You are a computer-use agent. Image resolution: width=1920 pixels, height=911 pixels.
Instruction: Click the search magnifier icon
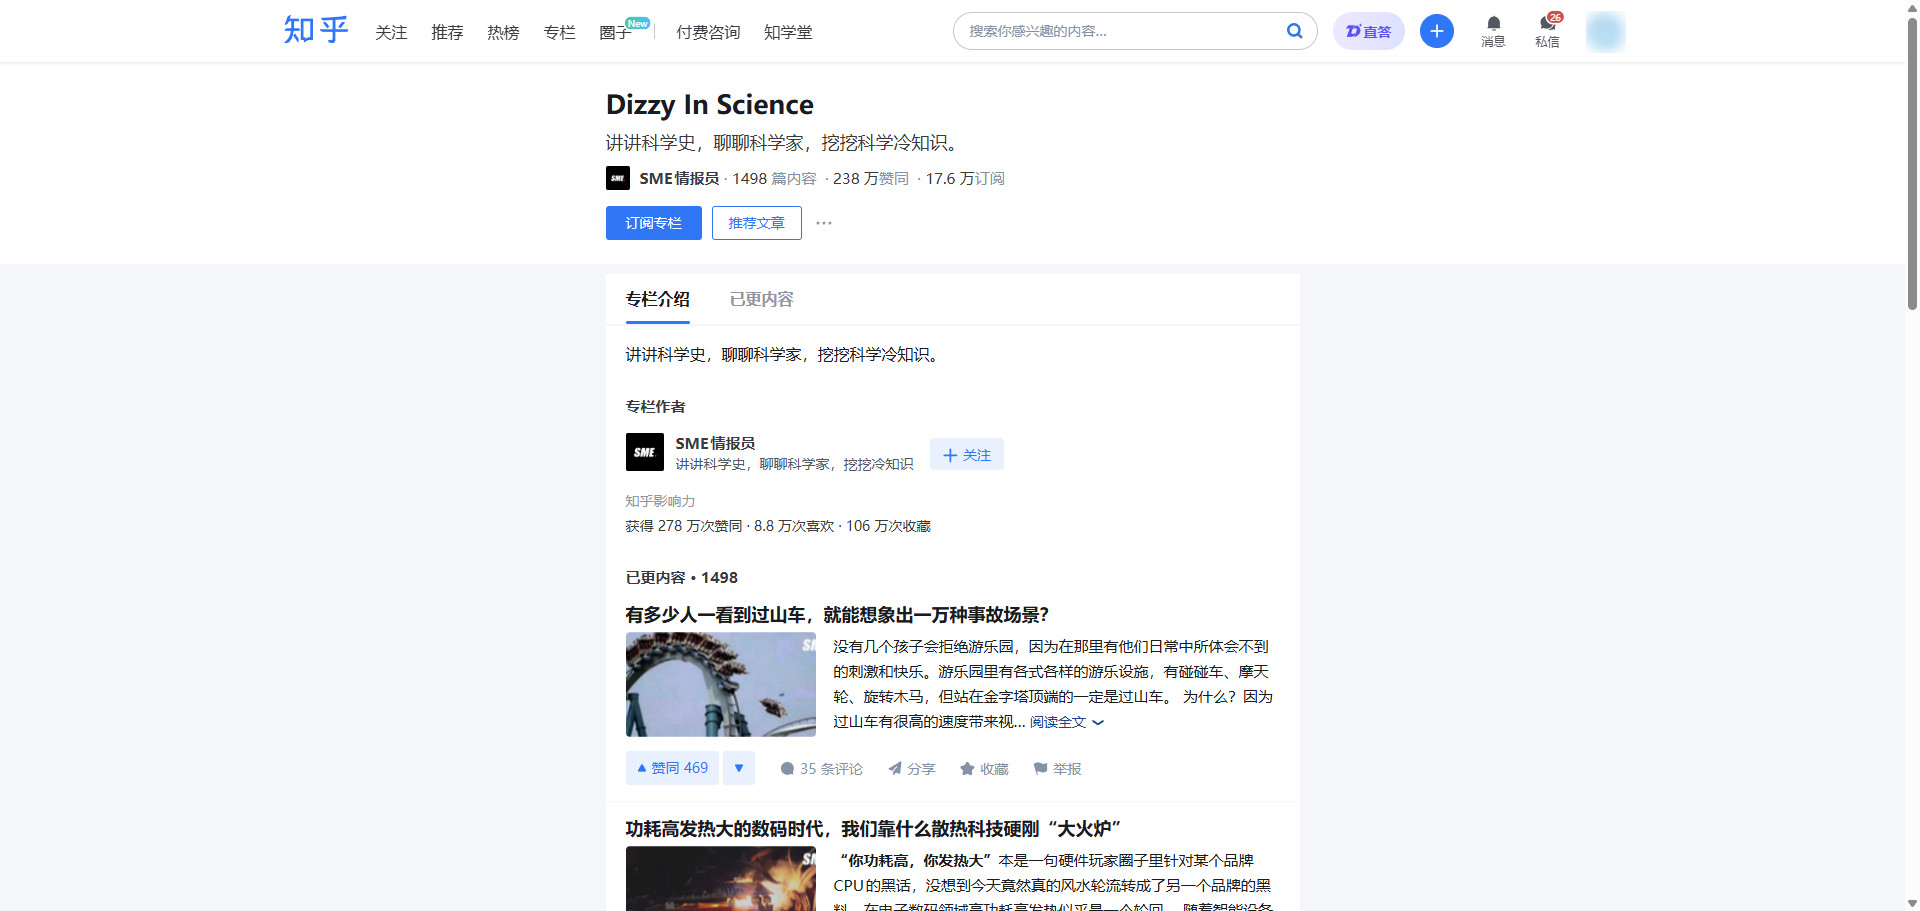[x=1294, y=31]
